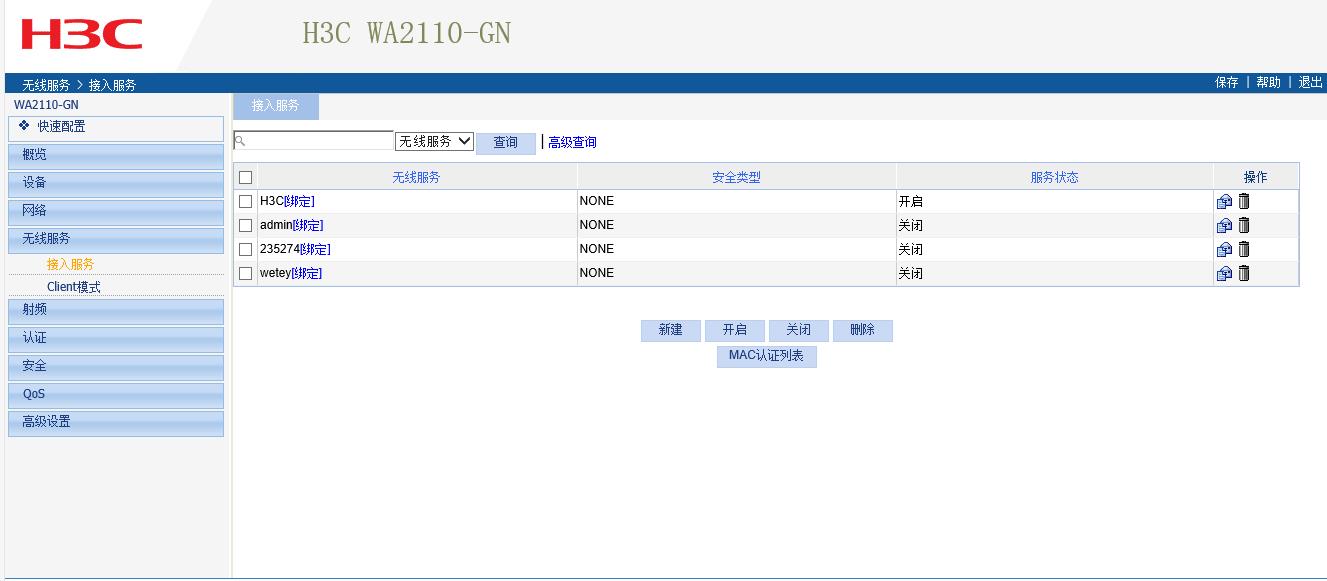This screenshot has height=581, width=1327.
Task: Expand the QoS sidebar section
Action: (116, 394)
